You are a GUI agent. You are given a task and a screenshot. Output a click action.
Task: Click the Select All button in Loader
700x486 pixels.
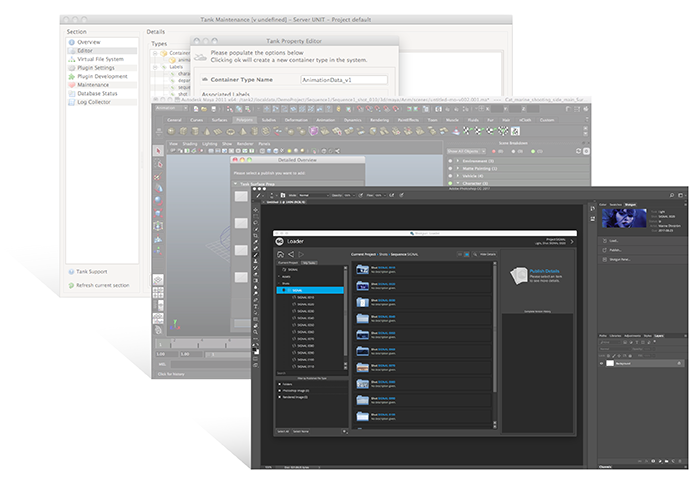(x=283, y=432)
